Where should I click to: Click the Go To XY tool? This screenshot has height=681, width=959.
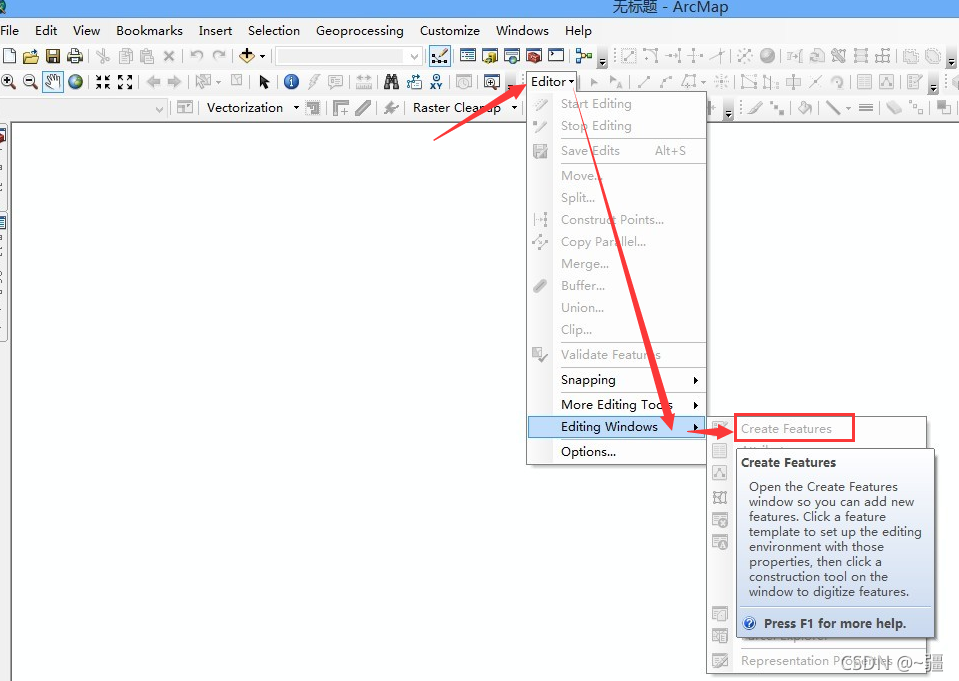pos(436,81)
